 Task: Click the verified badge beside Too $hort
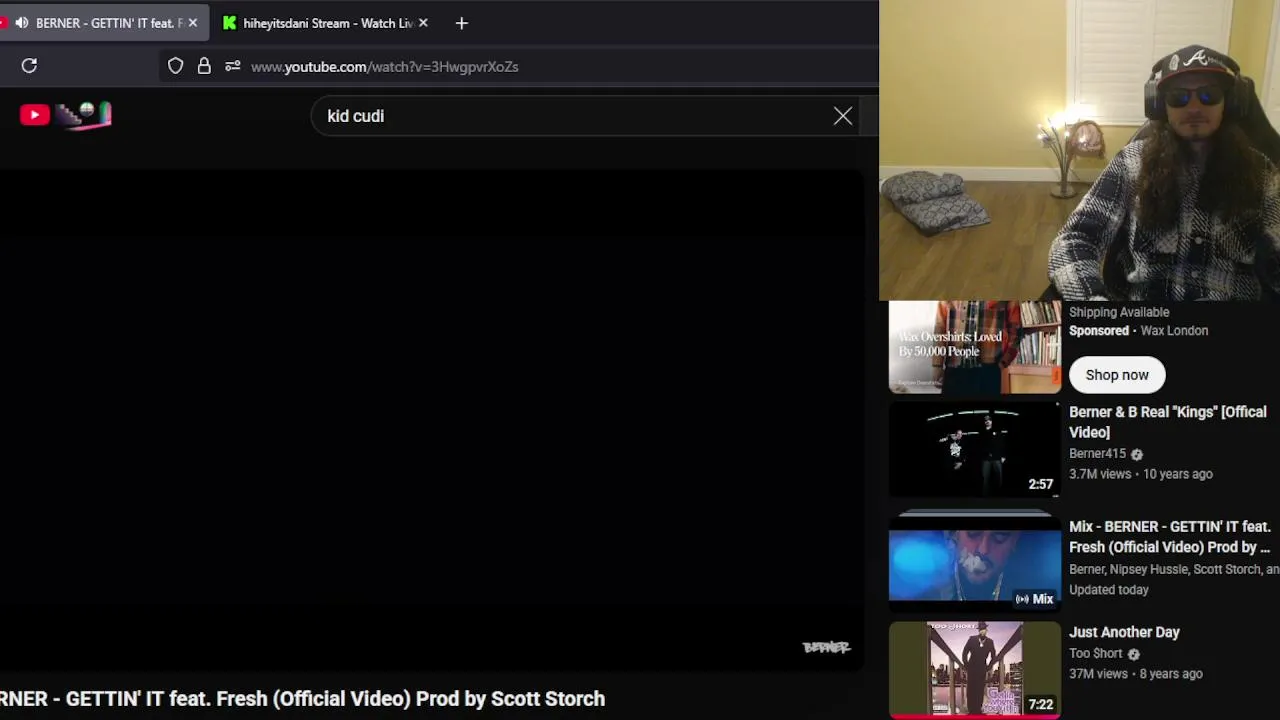tap(1133, 655)
